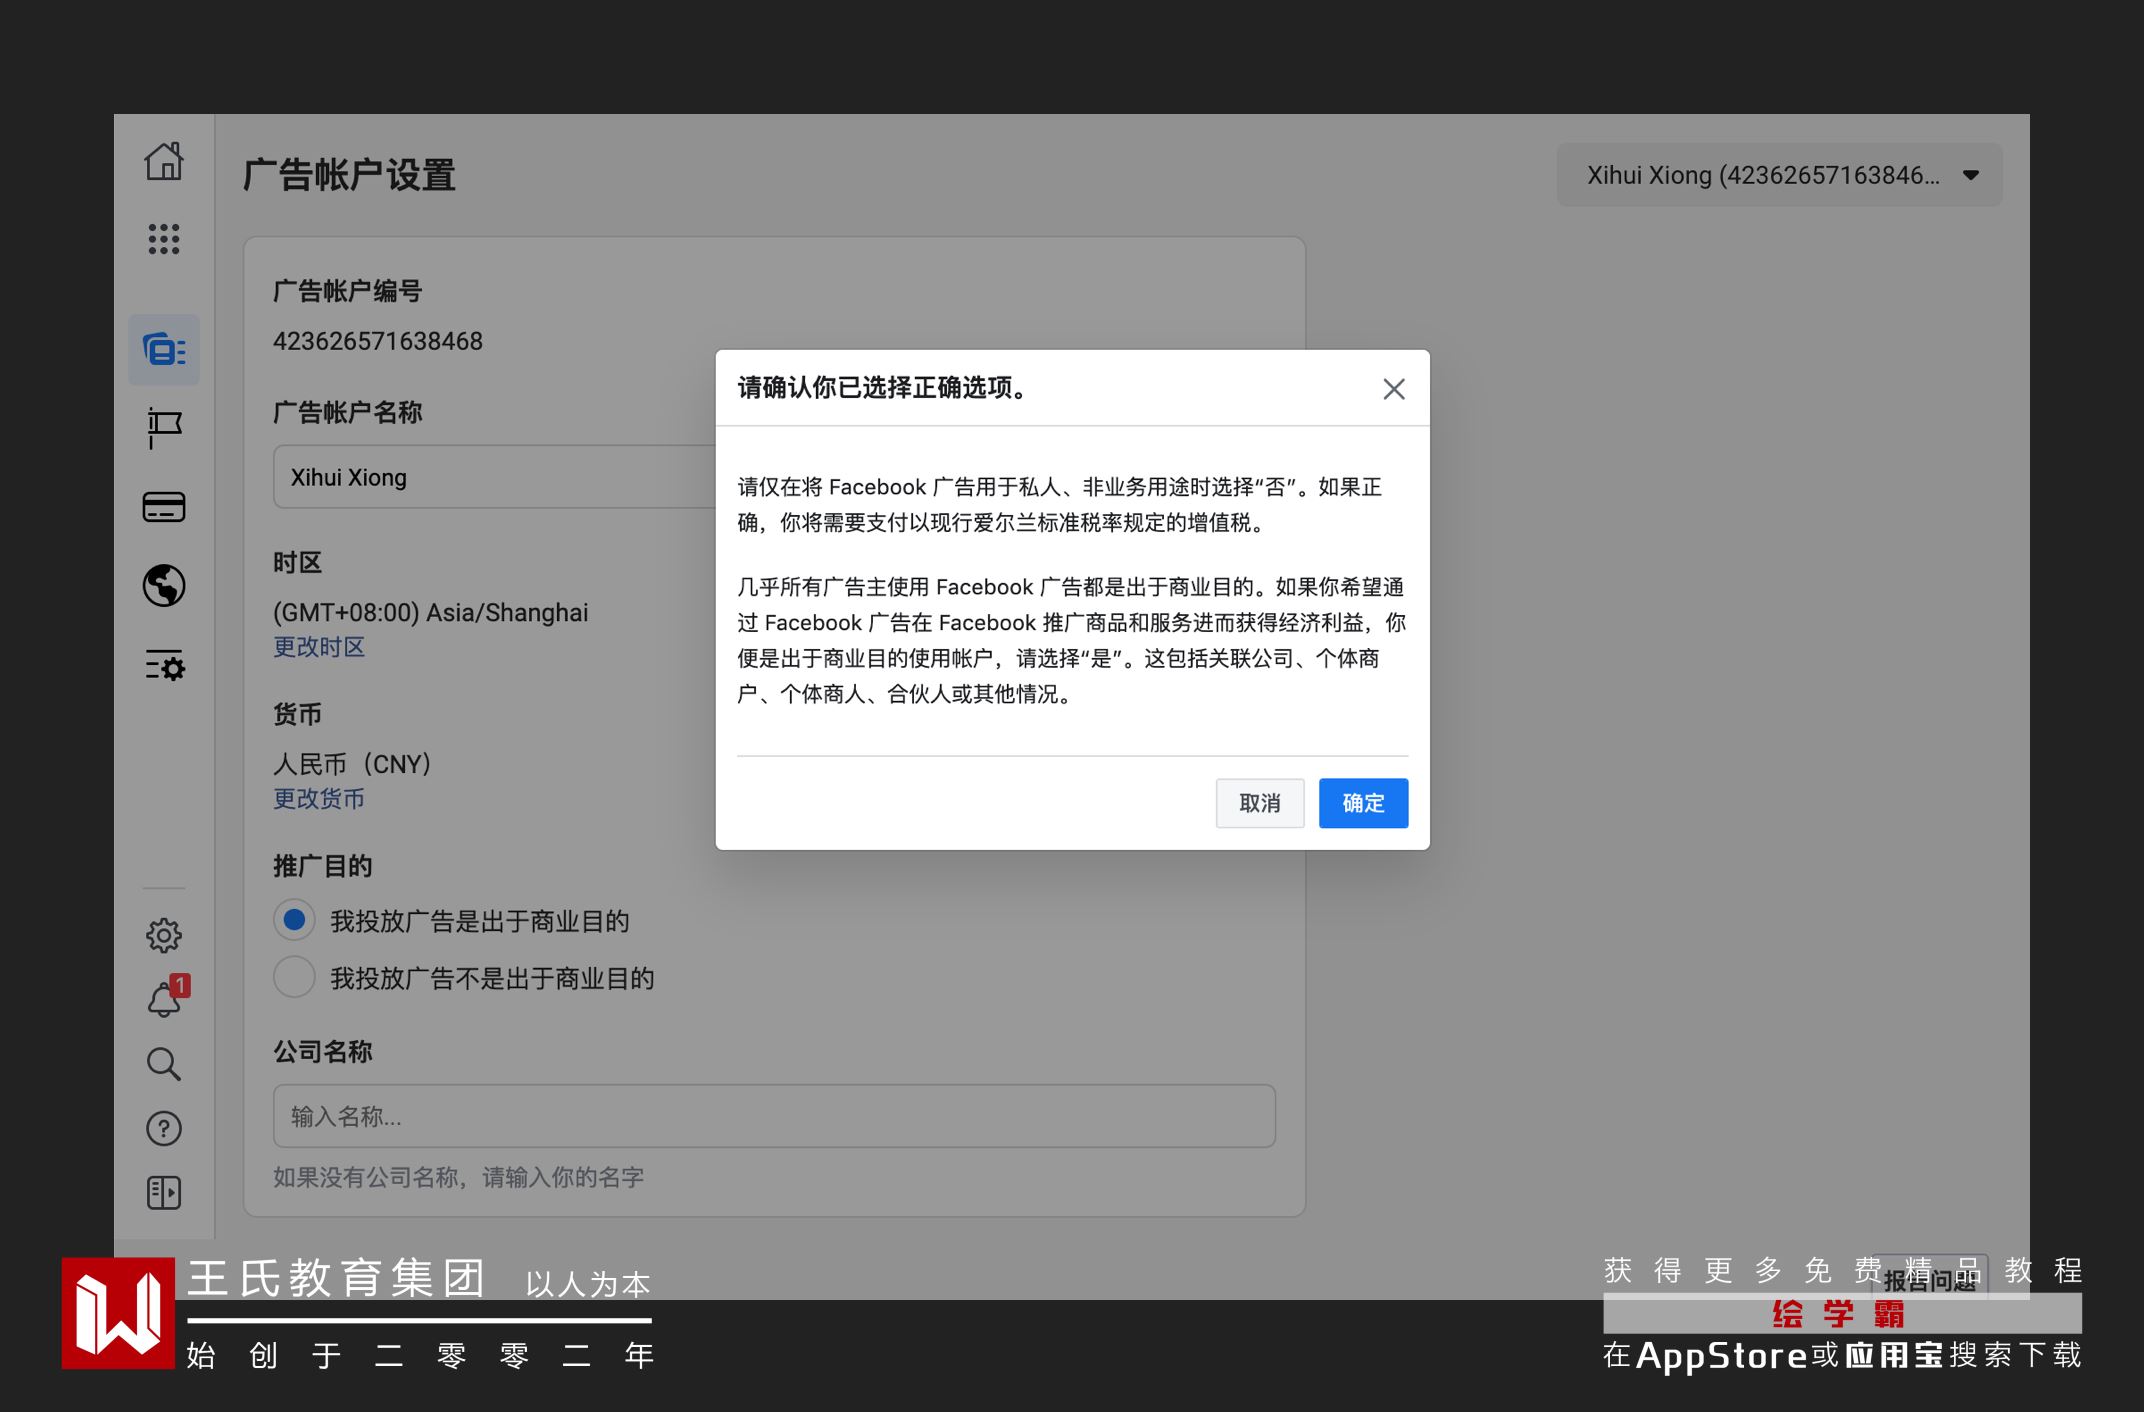Expand the Xihui Xiong account dropdown
Image resolution: width=2144 pixels, height=1412 pixels.
click(1779, 175)
